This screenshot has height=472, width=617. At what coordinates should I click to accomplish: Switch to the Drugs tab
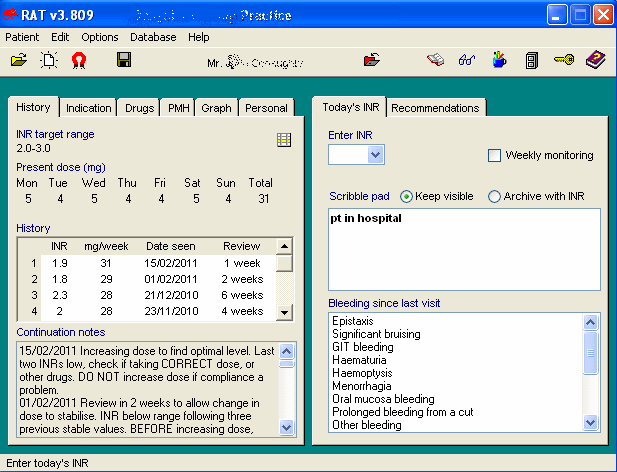[139, 108]
